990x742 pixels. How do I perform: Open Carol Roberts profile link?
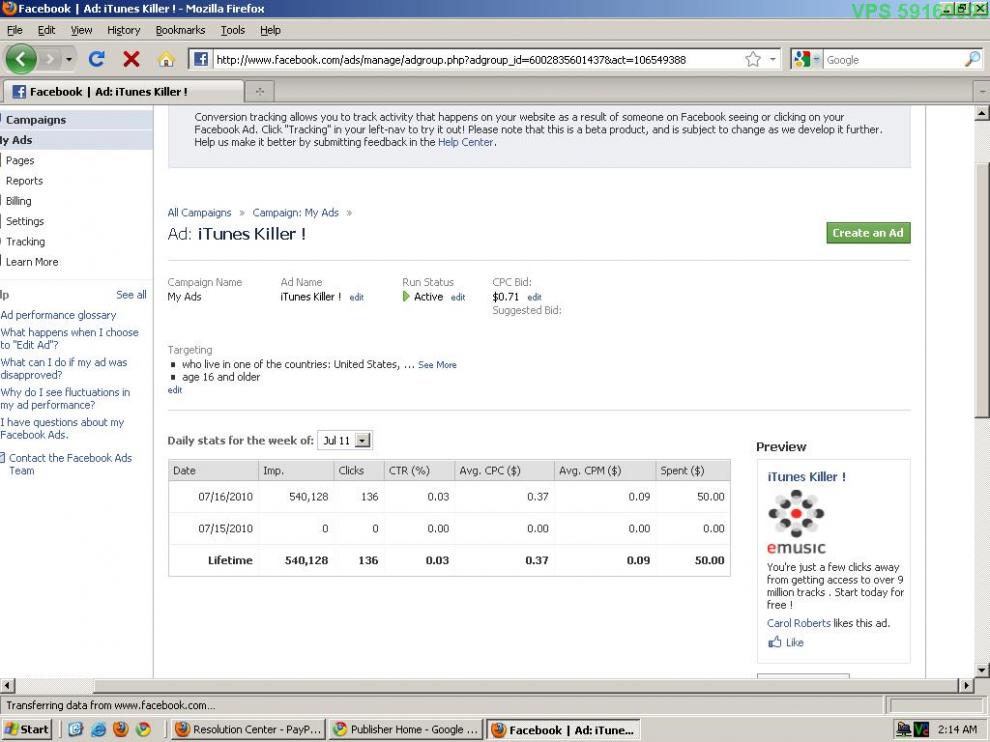(x=799, y=623)
